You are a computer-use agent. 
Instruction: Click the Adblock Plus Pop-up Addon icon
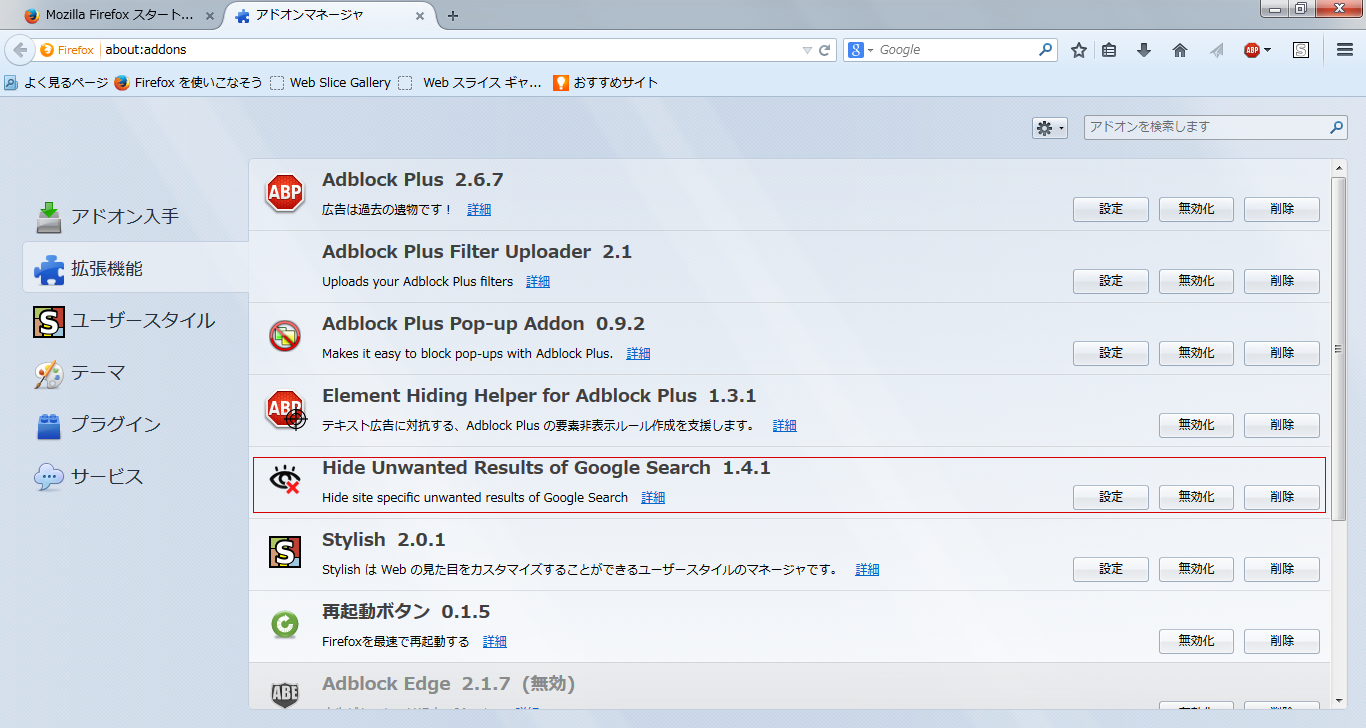pyautogui.click(x=285, y=337)
